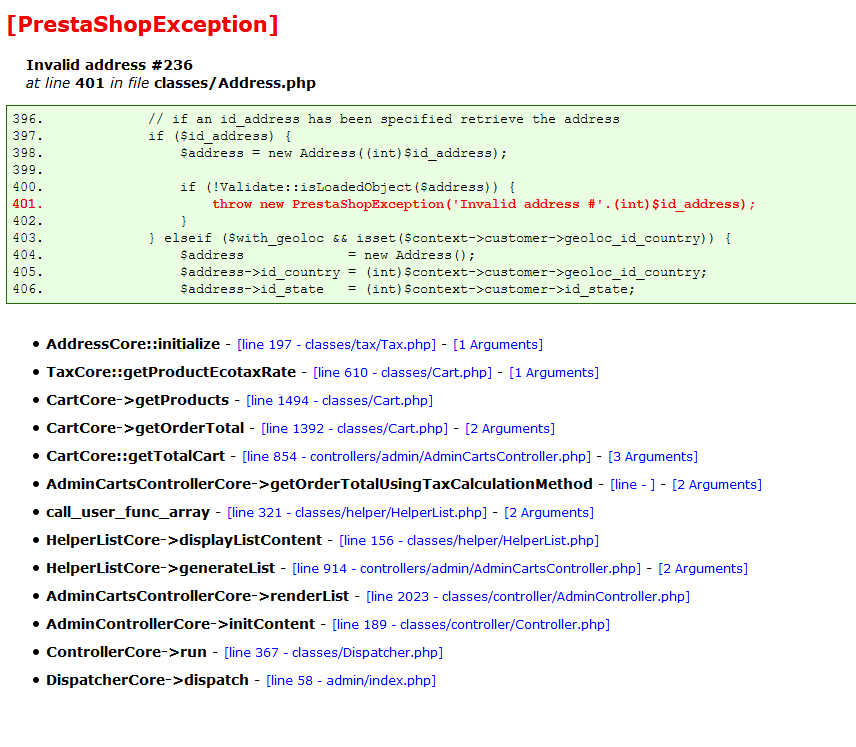Open the line 189 Controller.php link
856x747 pixels.
pyautogui.click(x=471, y=625)
